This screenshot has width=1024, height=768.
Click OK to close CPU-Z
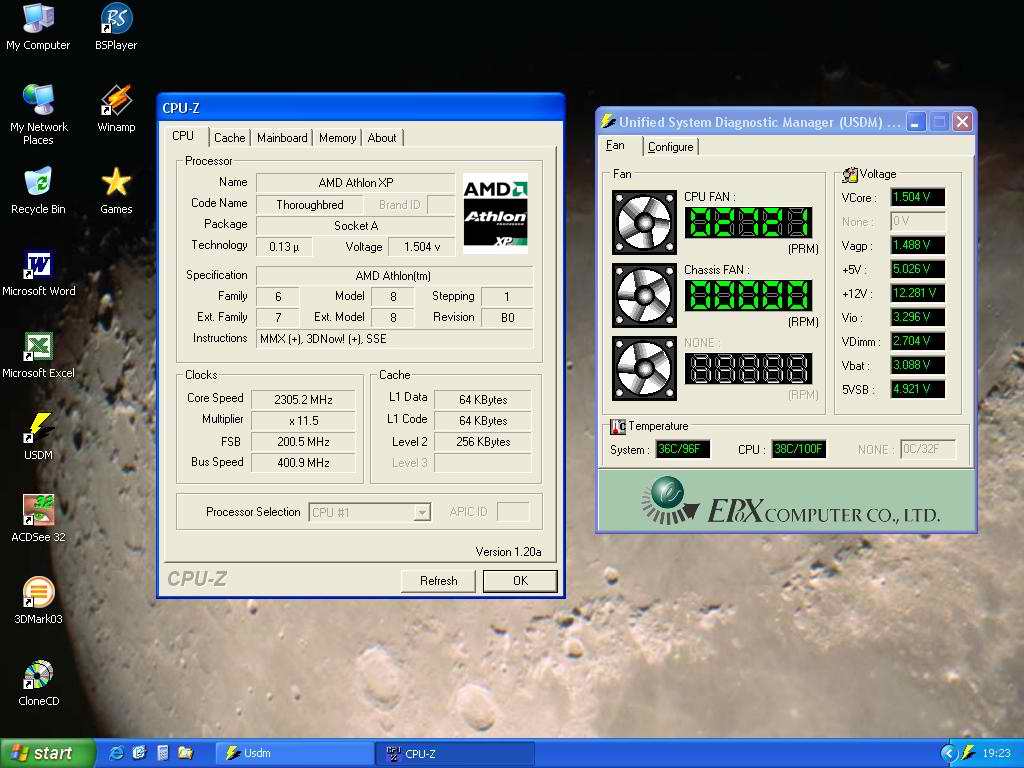(520, 581)
